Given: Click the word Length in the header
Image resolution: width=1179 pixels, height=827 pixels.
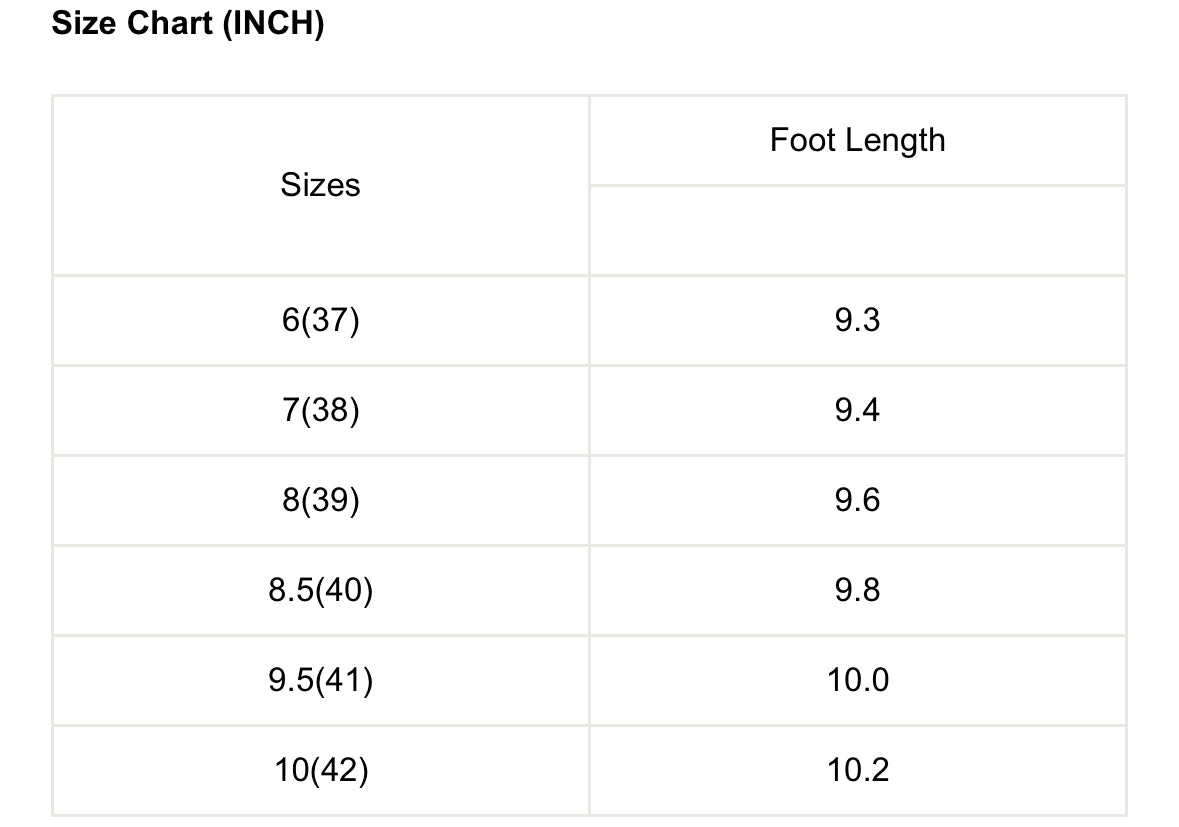Looking at the screenshot, I should [x=896, y=141].
